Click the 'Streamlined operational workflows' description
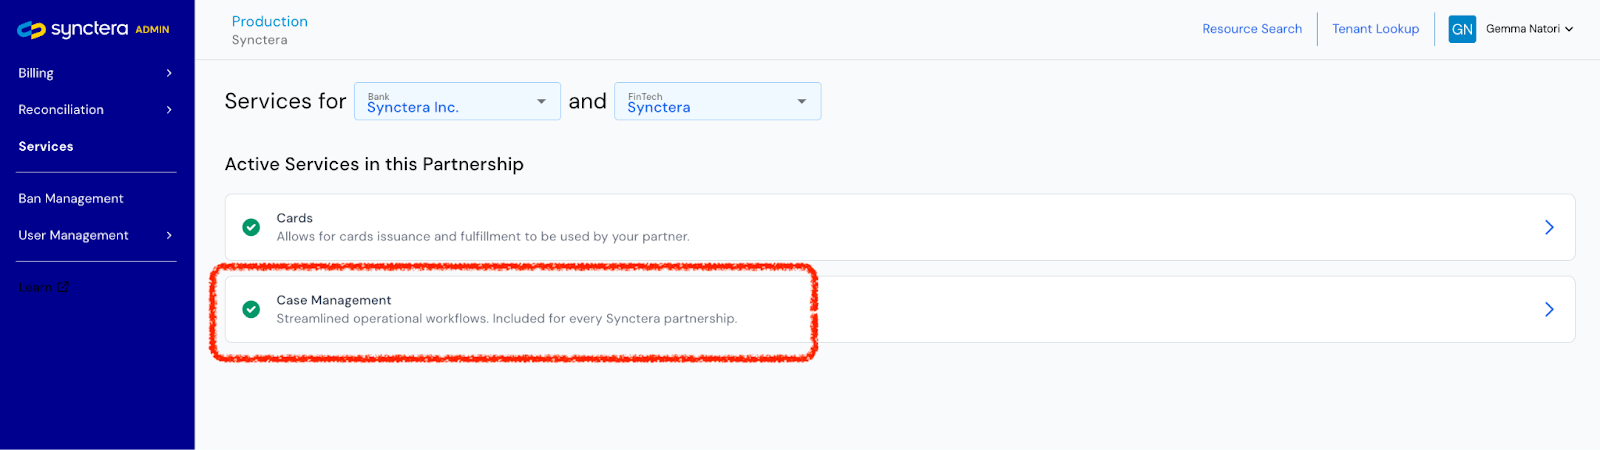Image resolution: width=1600 pixels, height=450 pixels. (x=506, y=319)
